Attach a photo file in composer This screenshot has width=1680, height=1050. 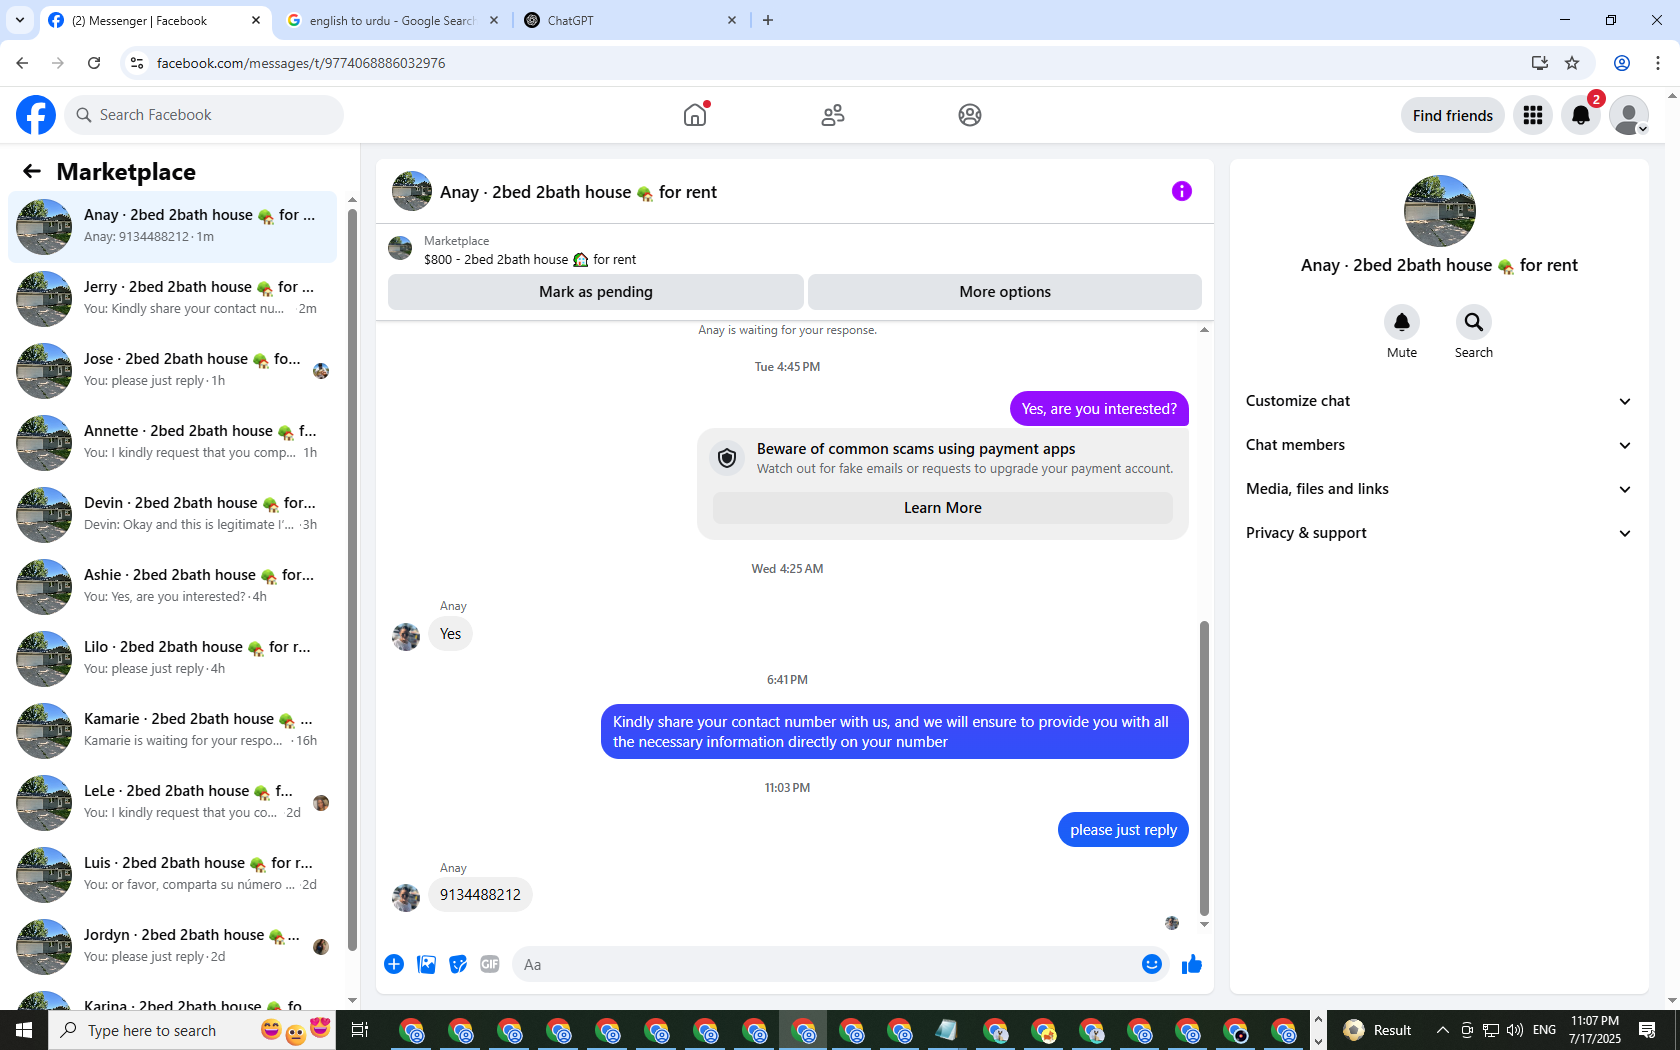tap(426, 964)
